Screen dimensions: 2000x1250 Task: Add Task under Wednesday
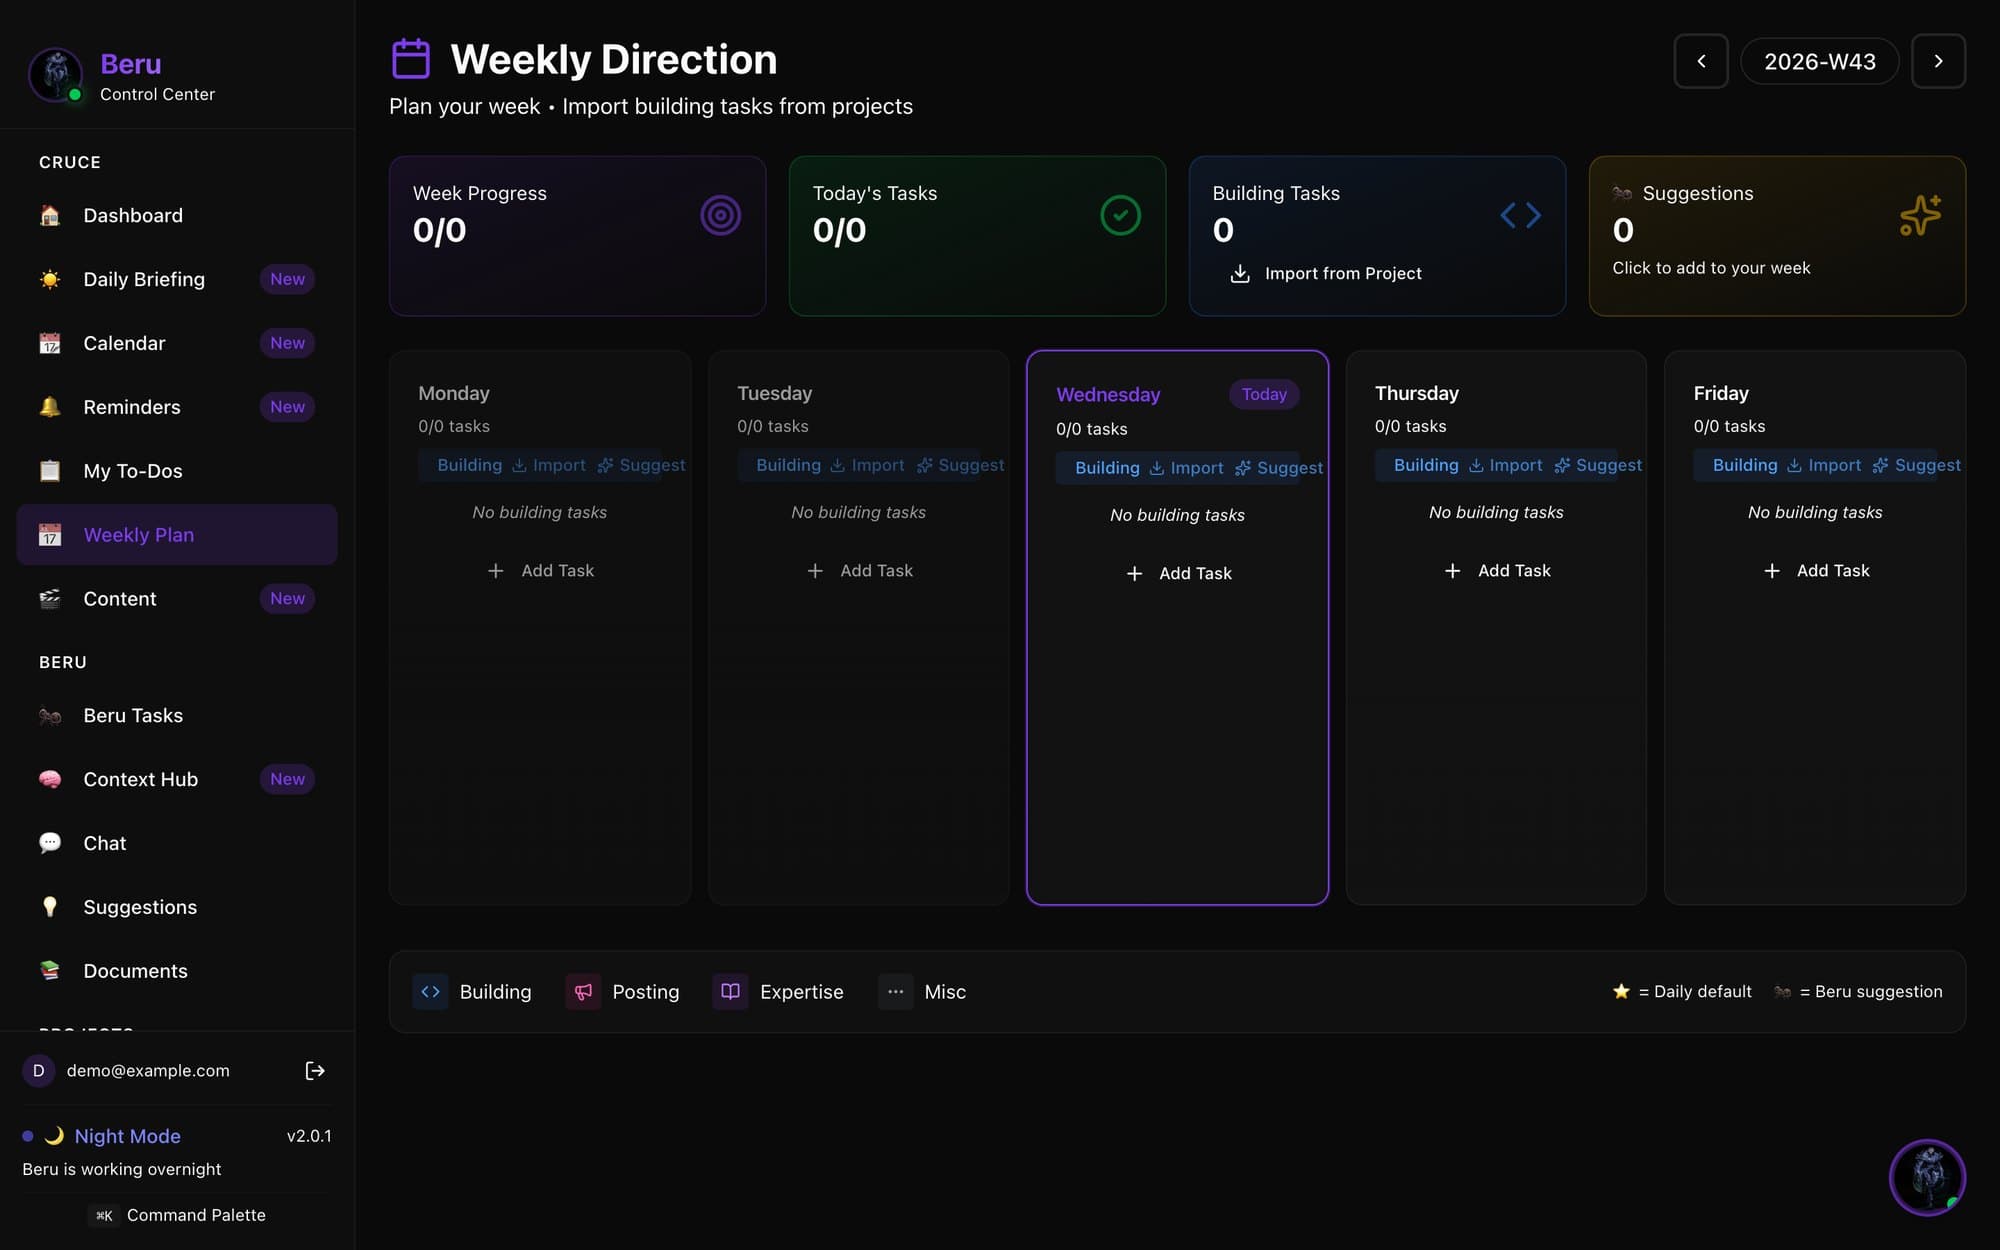pos(1178,573)
